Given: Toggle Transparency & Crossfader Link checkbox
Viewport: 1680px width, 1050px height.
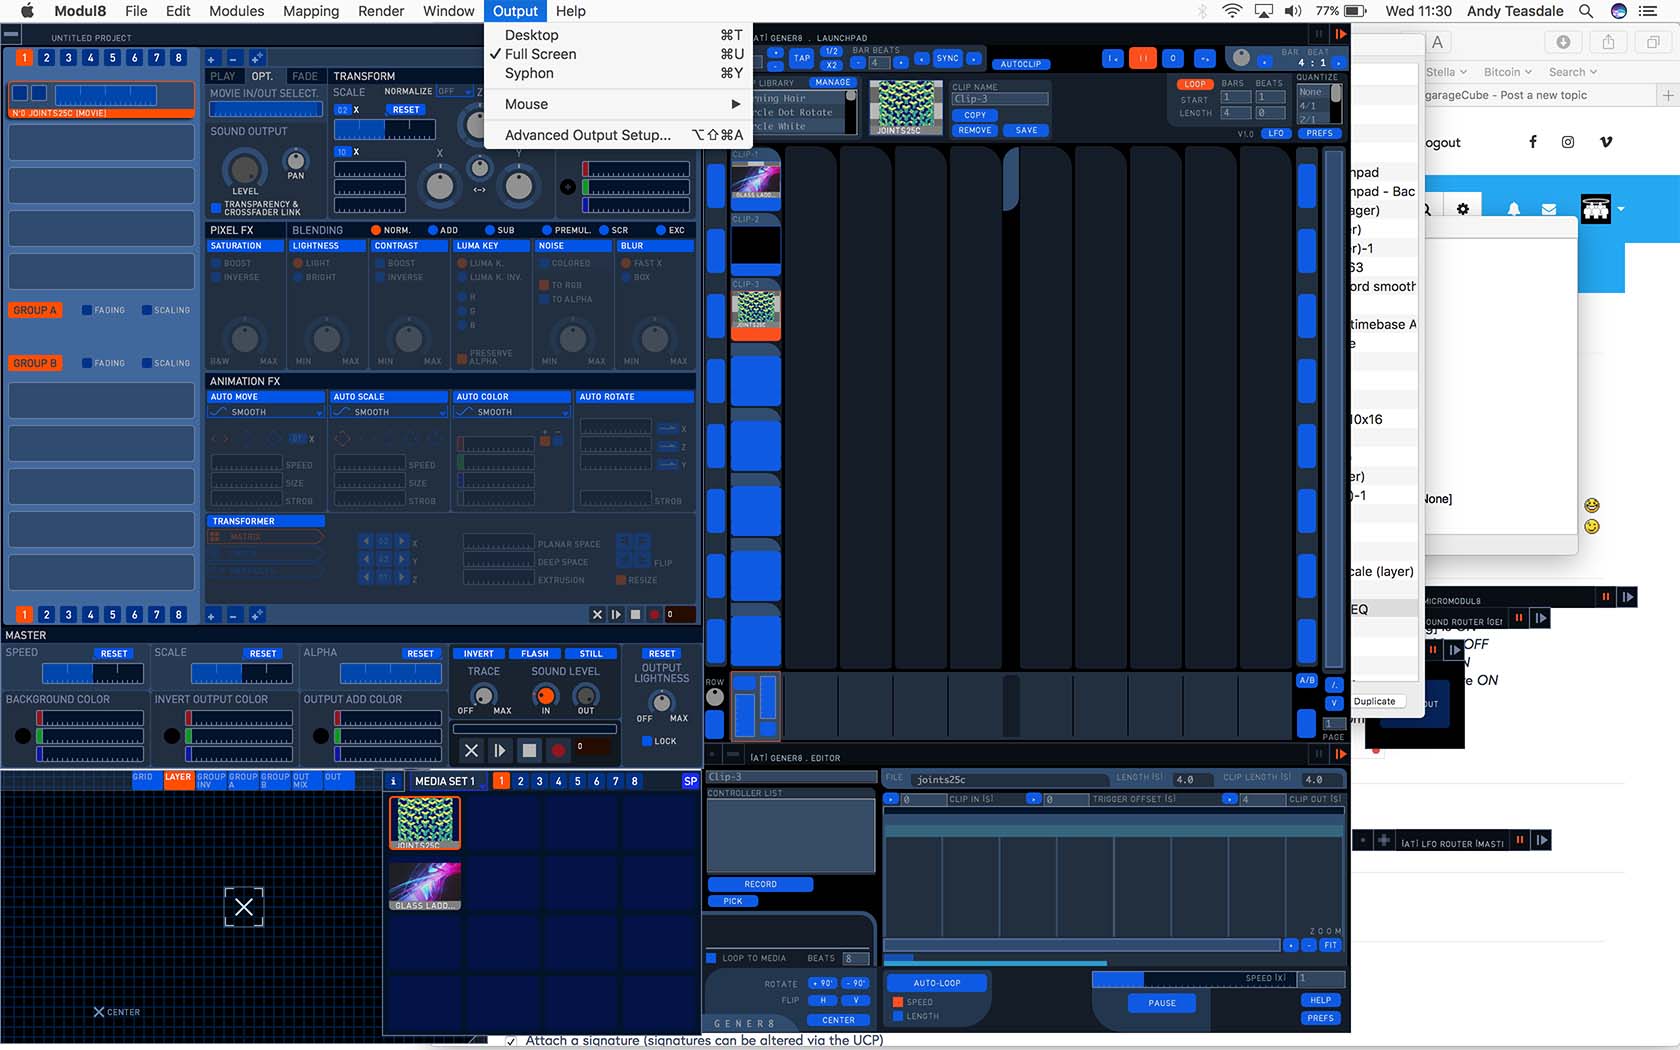Looking at the screenshot, I should [216, 208].
